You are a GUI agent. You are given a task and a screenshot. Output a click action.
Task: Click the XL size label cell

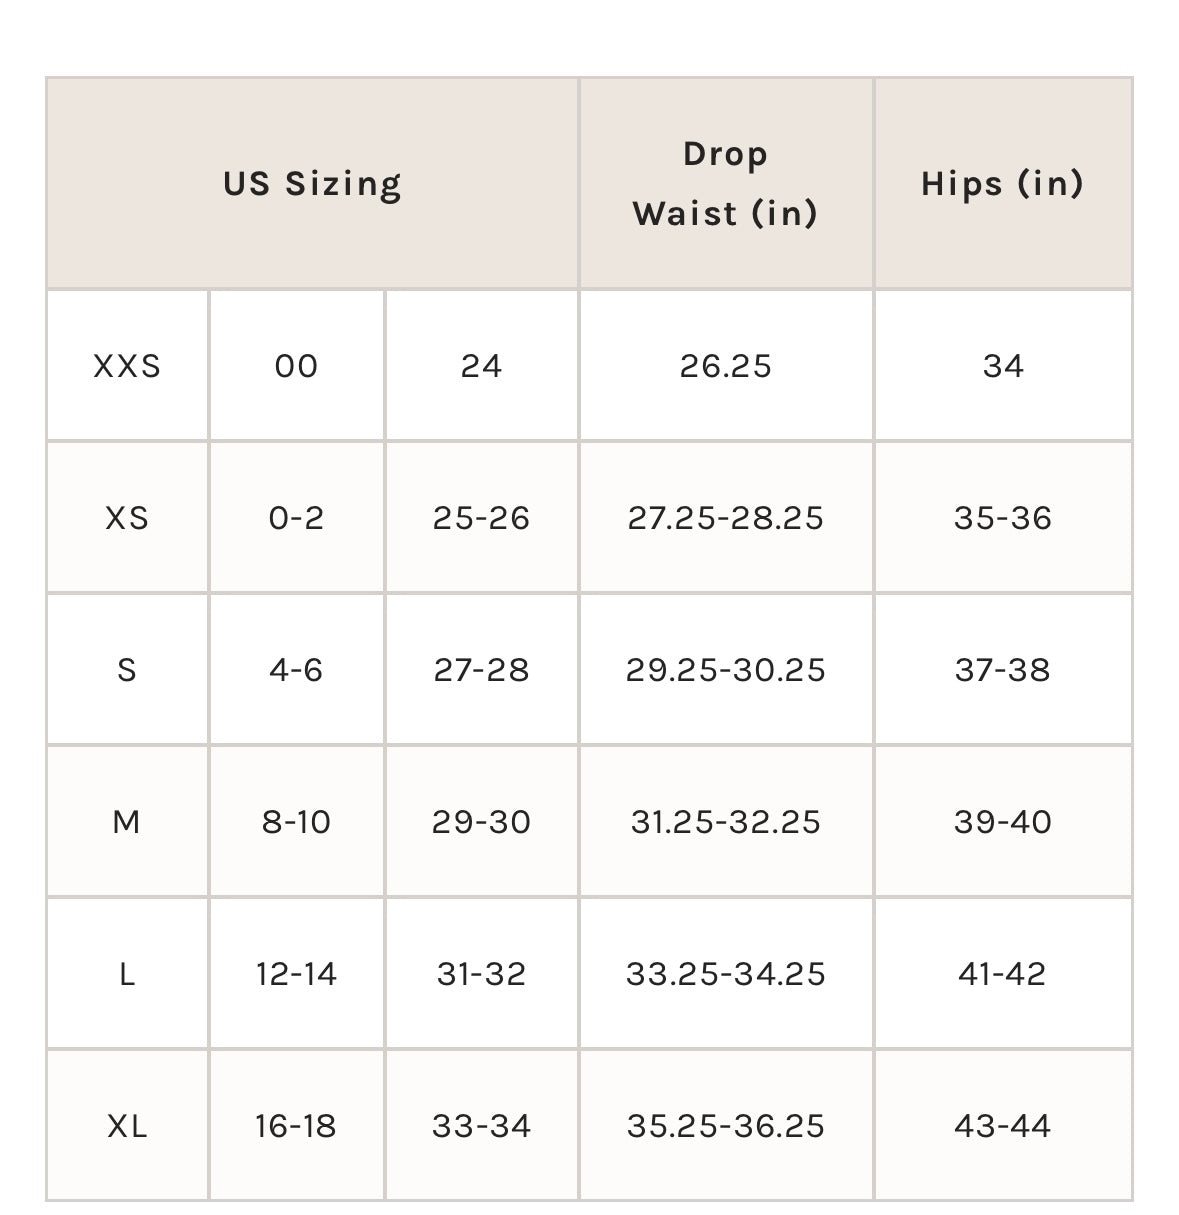127,1126
